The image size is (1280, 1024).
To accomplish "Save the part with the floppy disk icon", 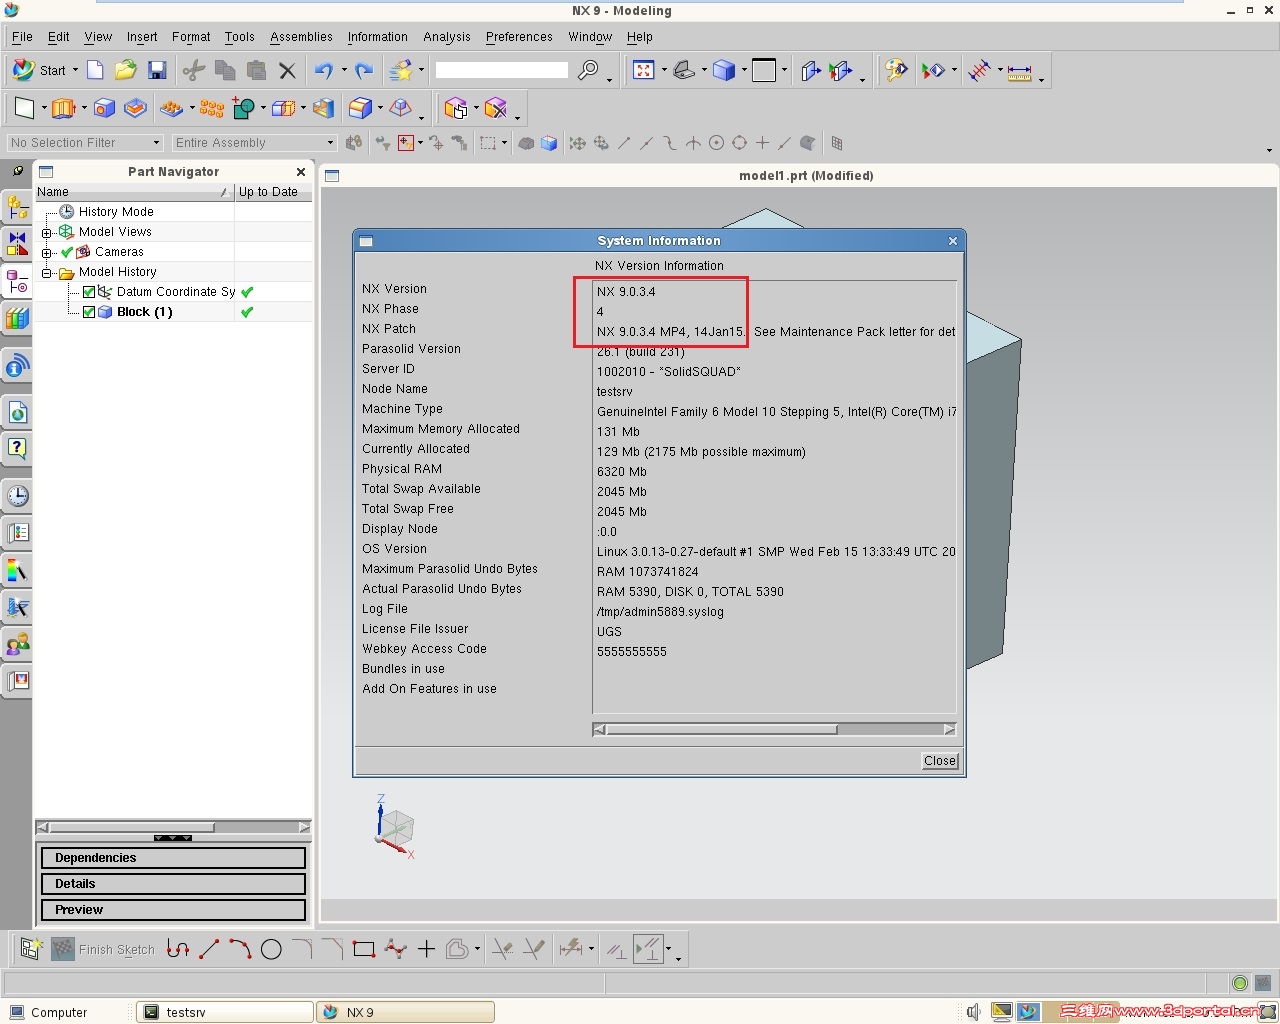I will coord(157,70).
